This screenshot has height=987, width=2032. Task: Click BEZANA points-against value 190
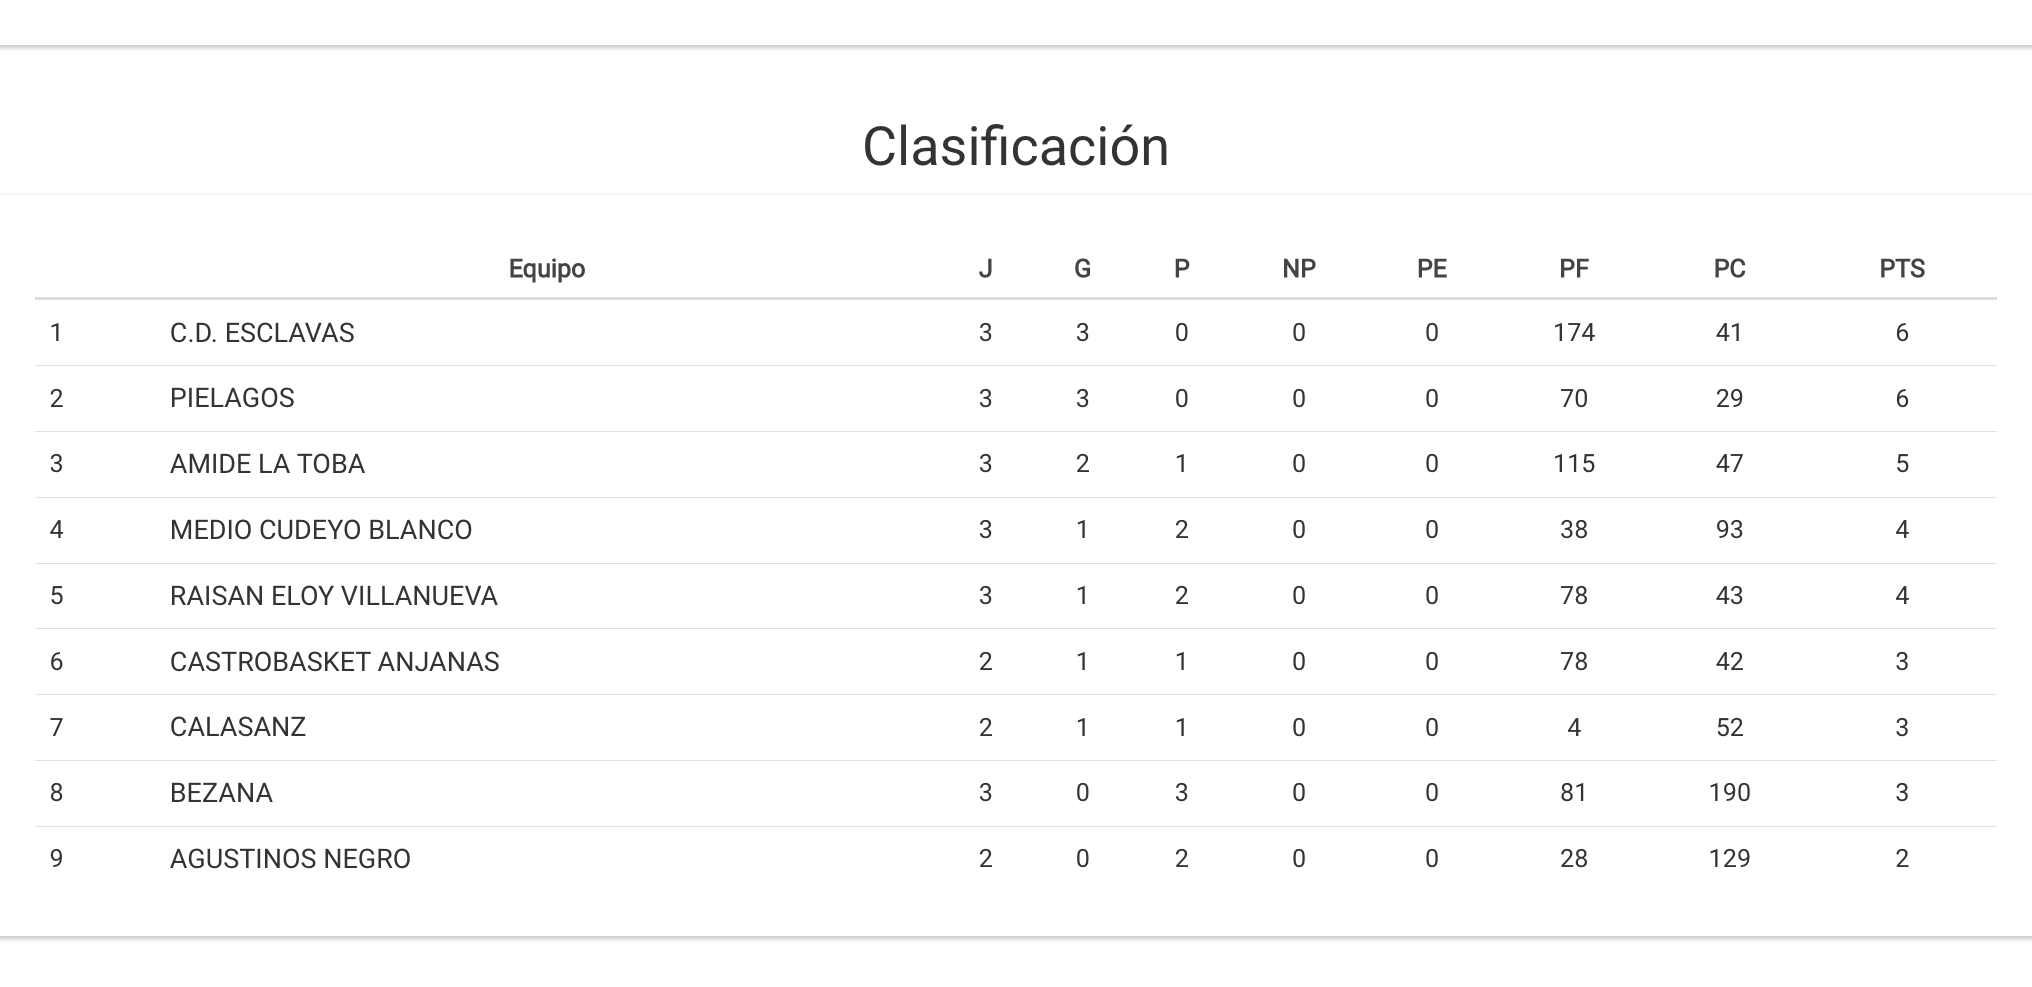(1729, 793)
